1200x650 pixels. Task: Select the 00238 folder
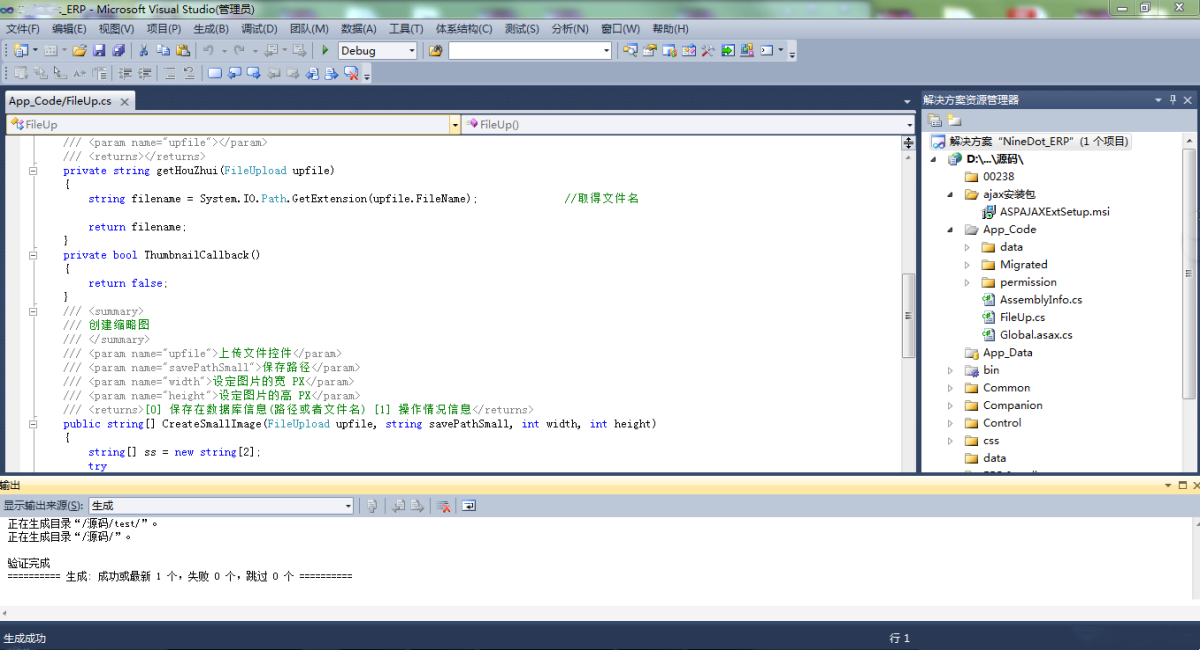(998, 177)
